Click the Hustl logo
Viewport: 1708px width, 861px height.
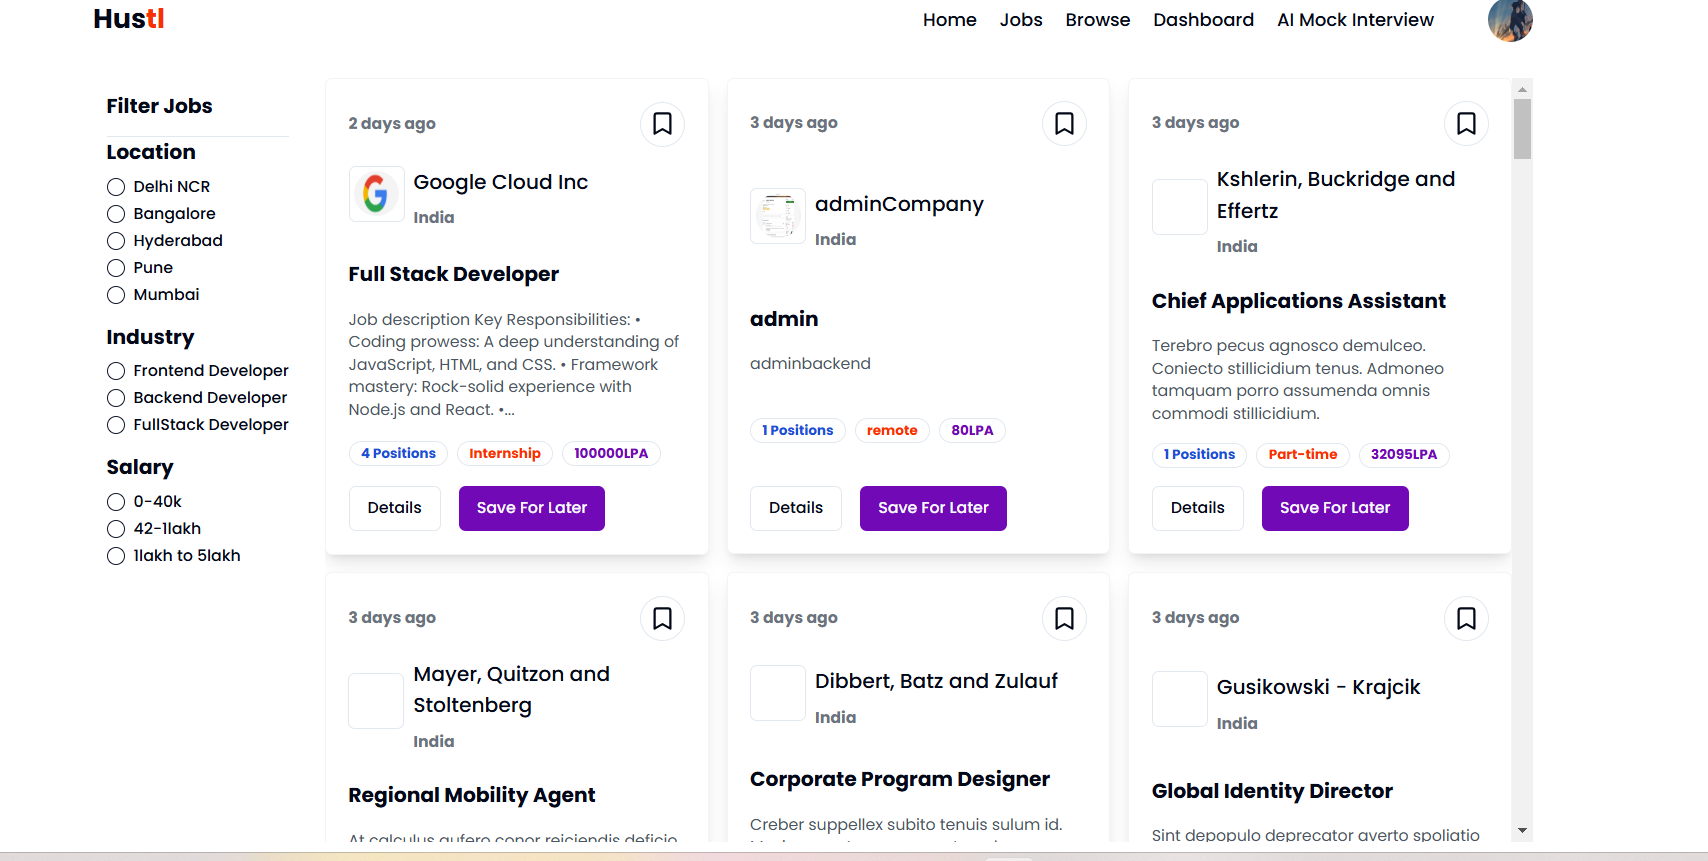click(129, 19)
